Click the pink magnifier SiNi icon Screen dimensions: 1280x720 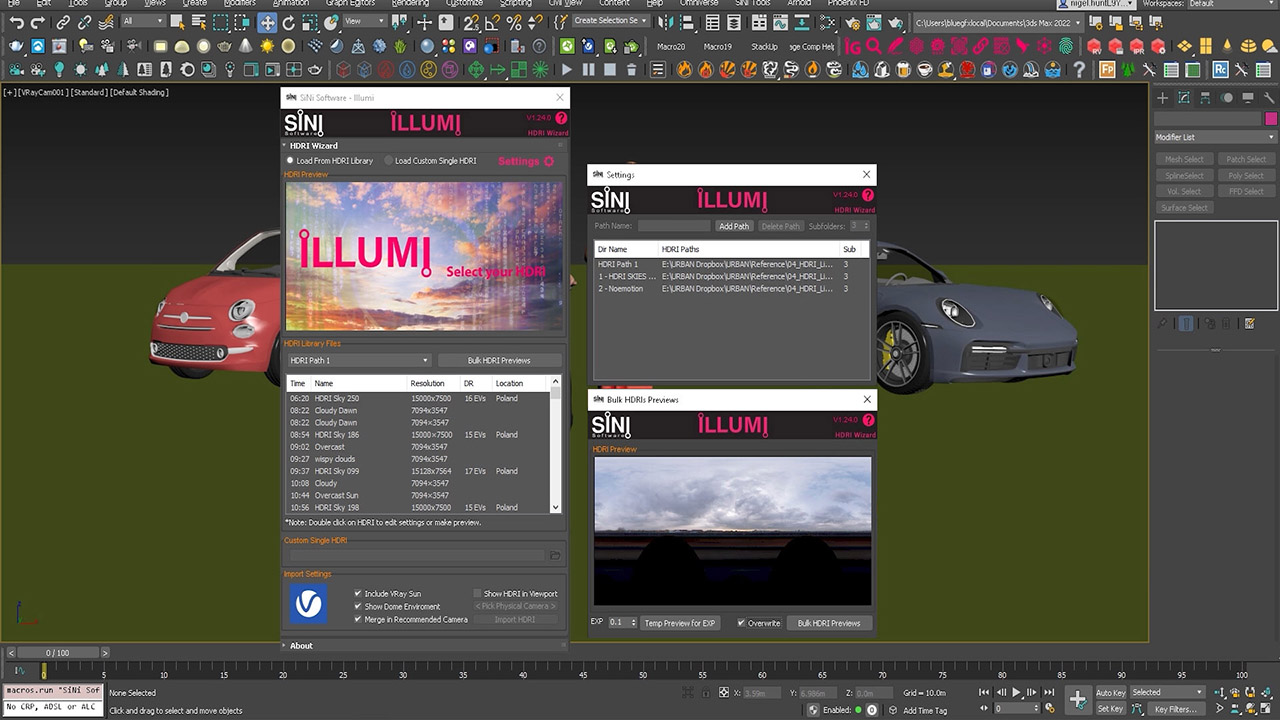[874, 46]
